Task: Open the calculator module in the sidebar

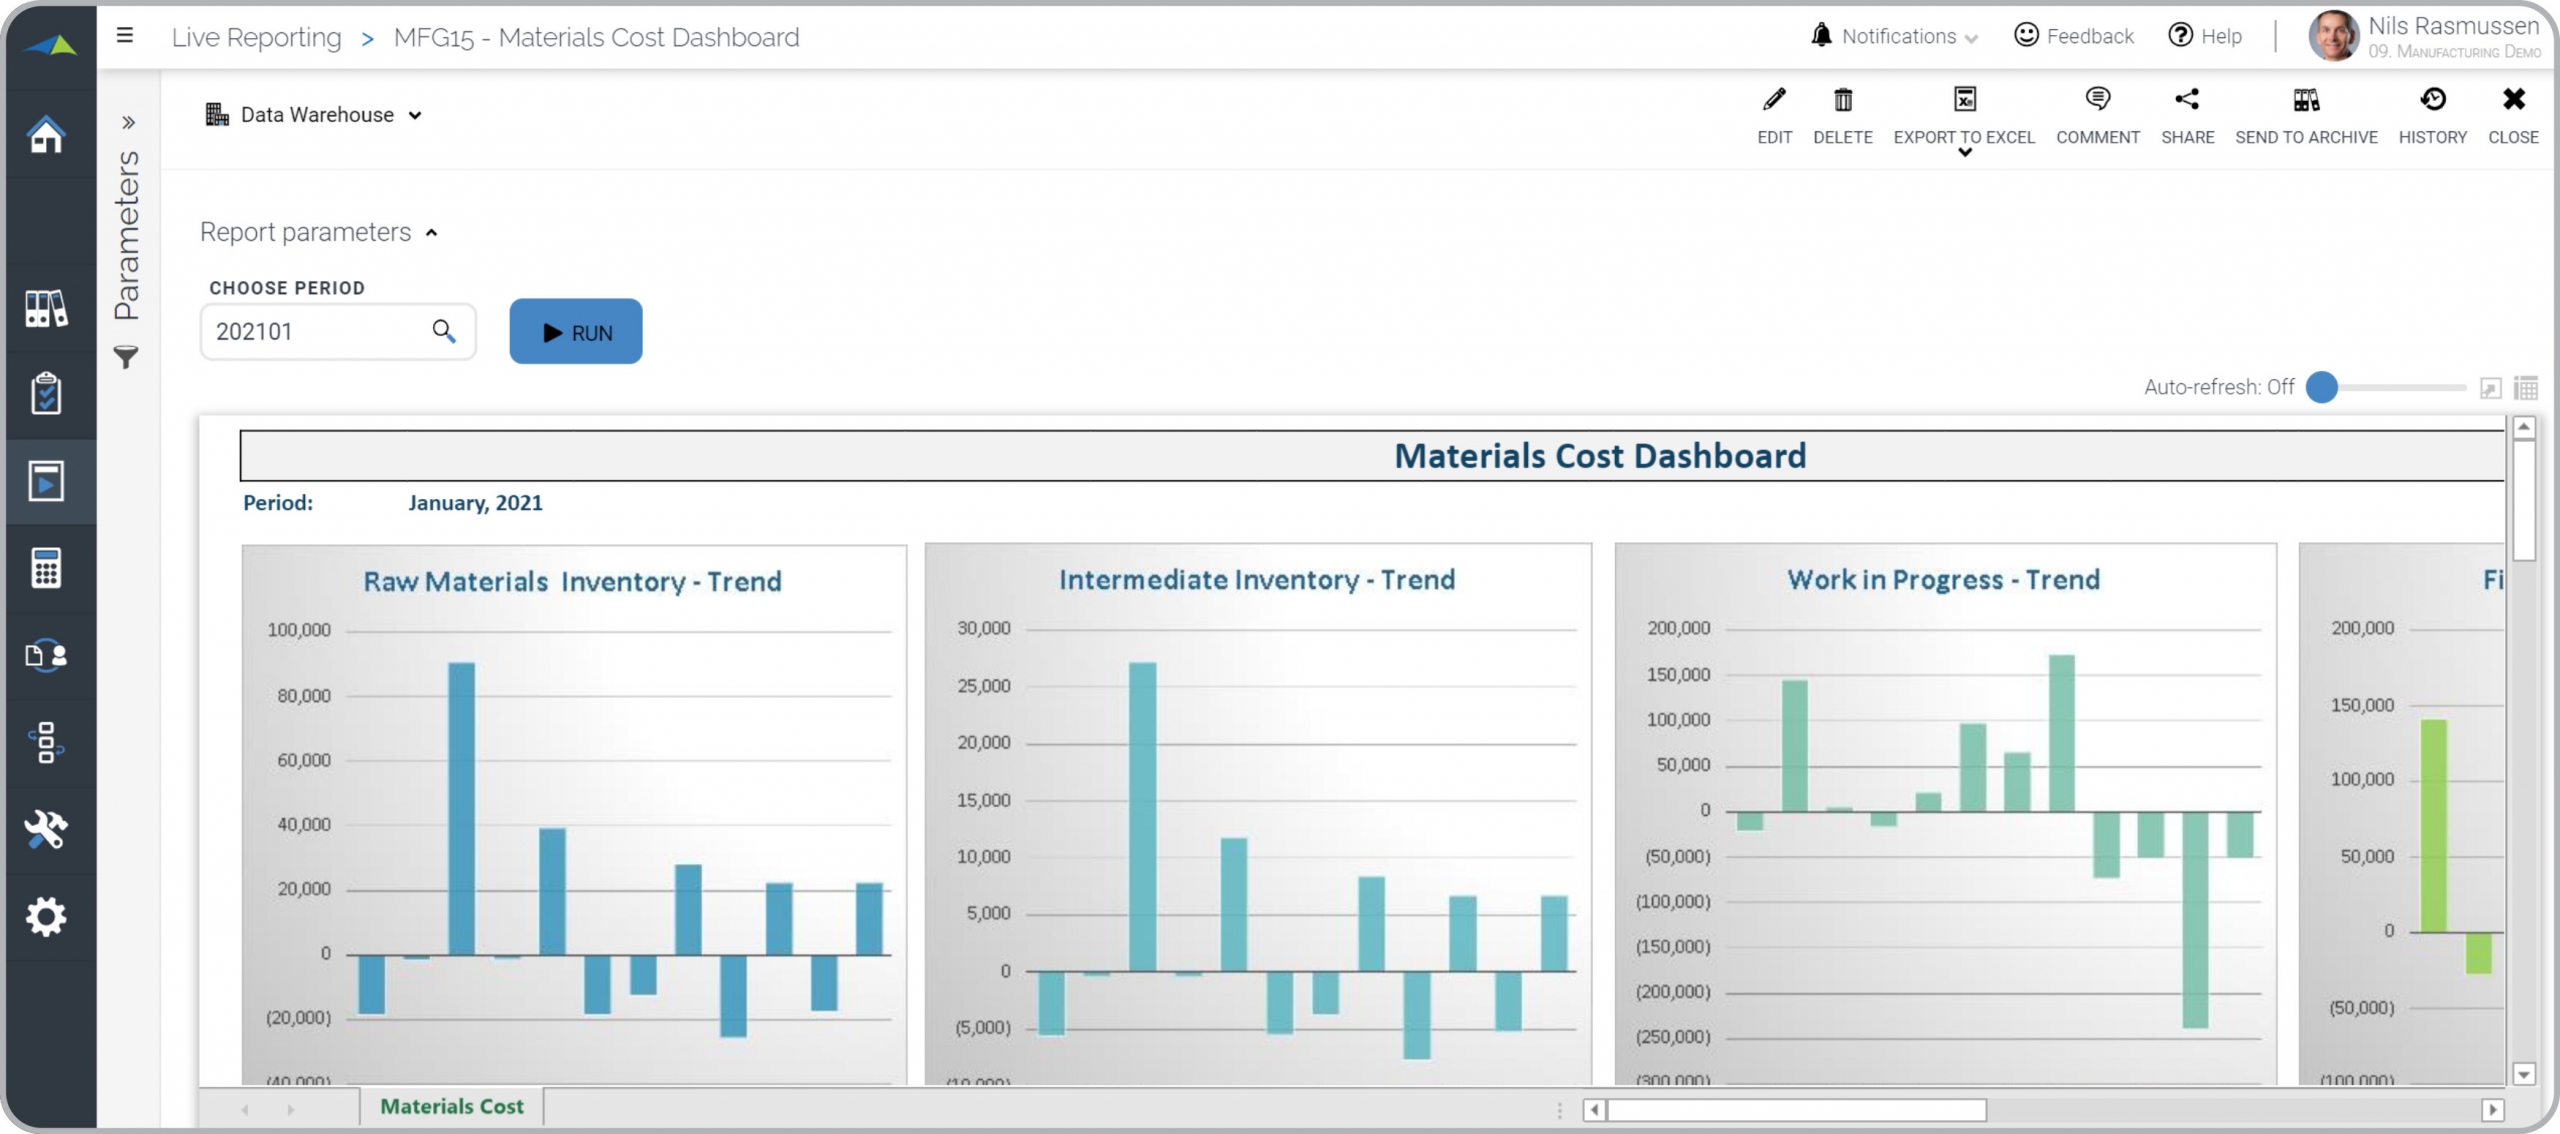Action: [46, 568]
